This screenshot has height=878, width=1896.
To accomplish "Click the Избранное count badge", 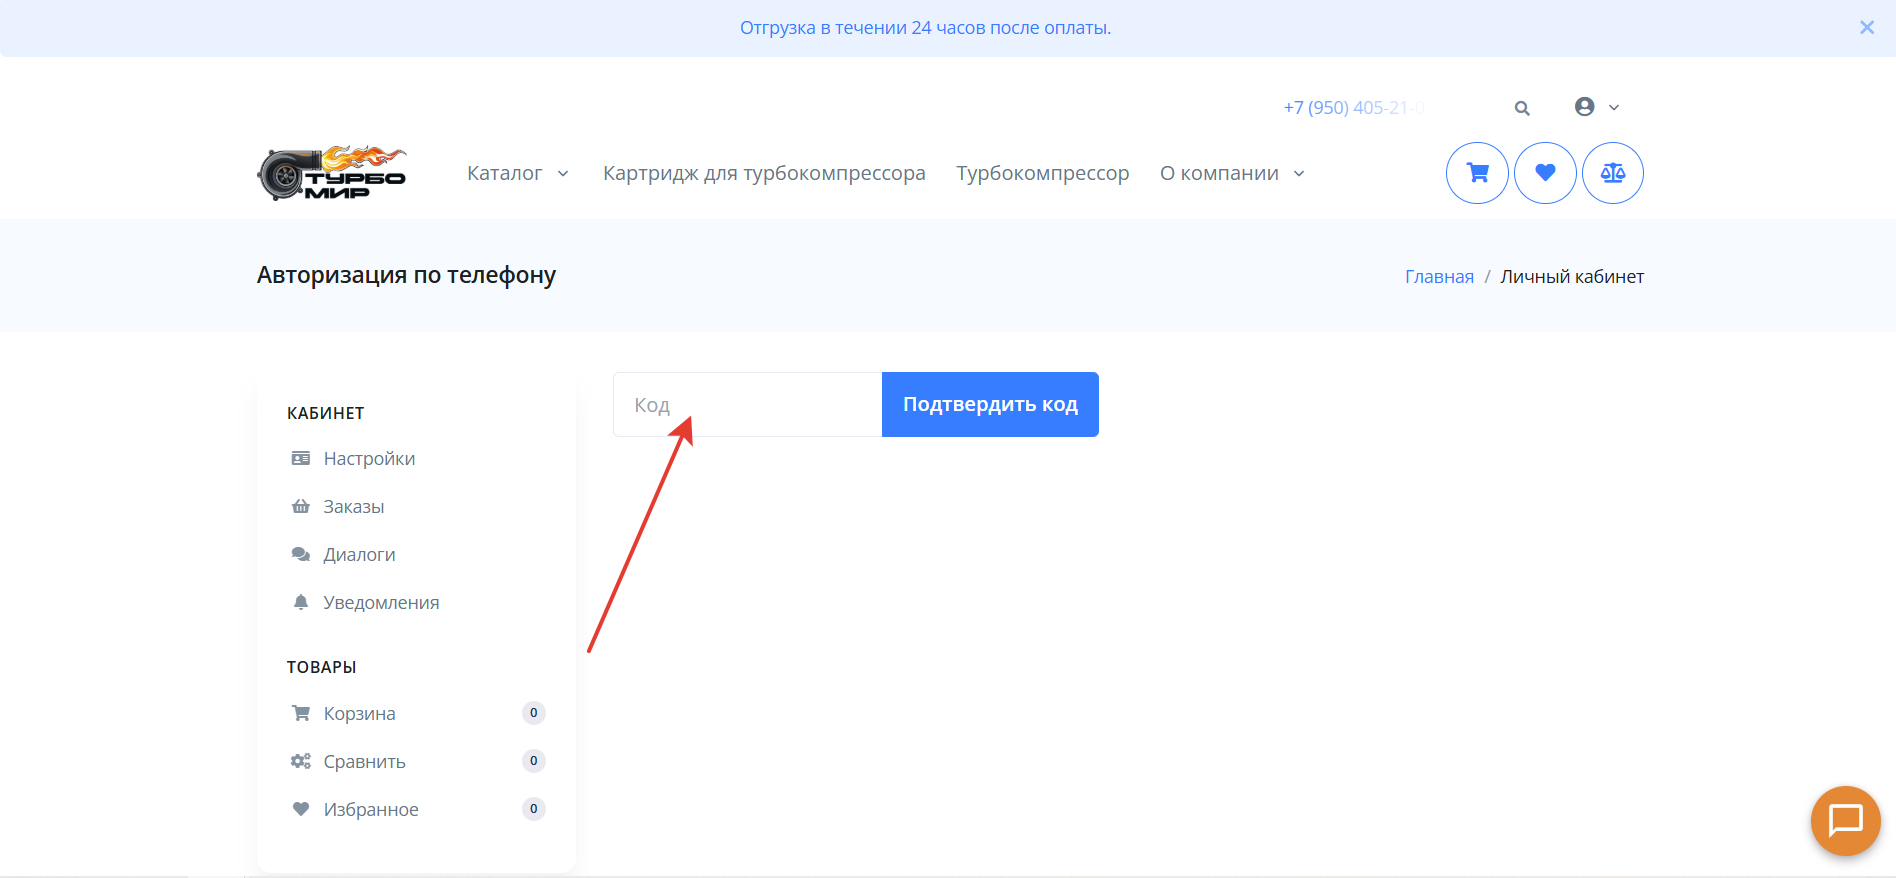I will tap(534, 809).
